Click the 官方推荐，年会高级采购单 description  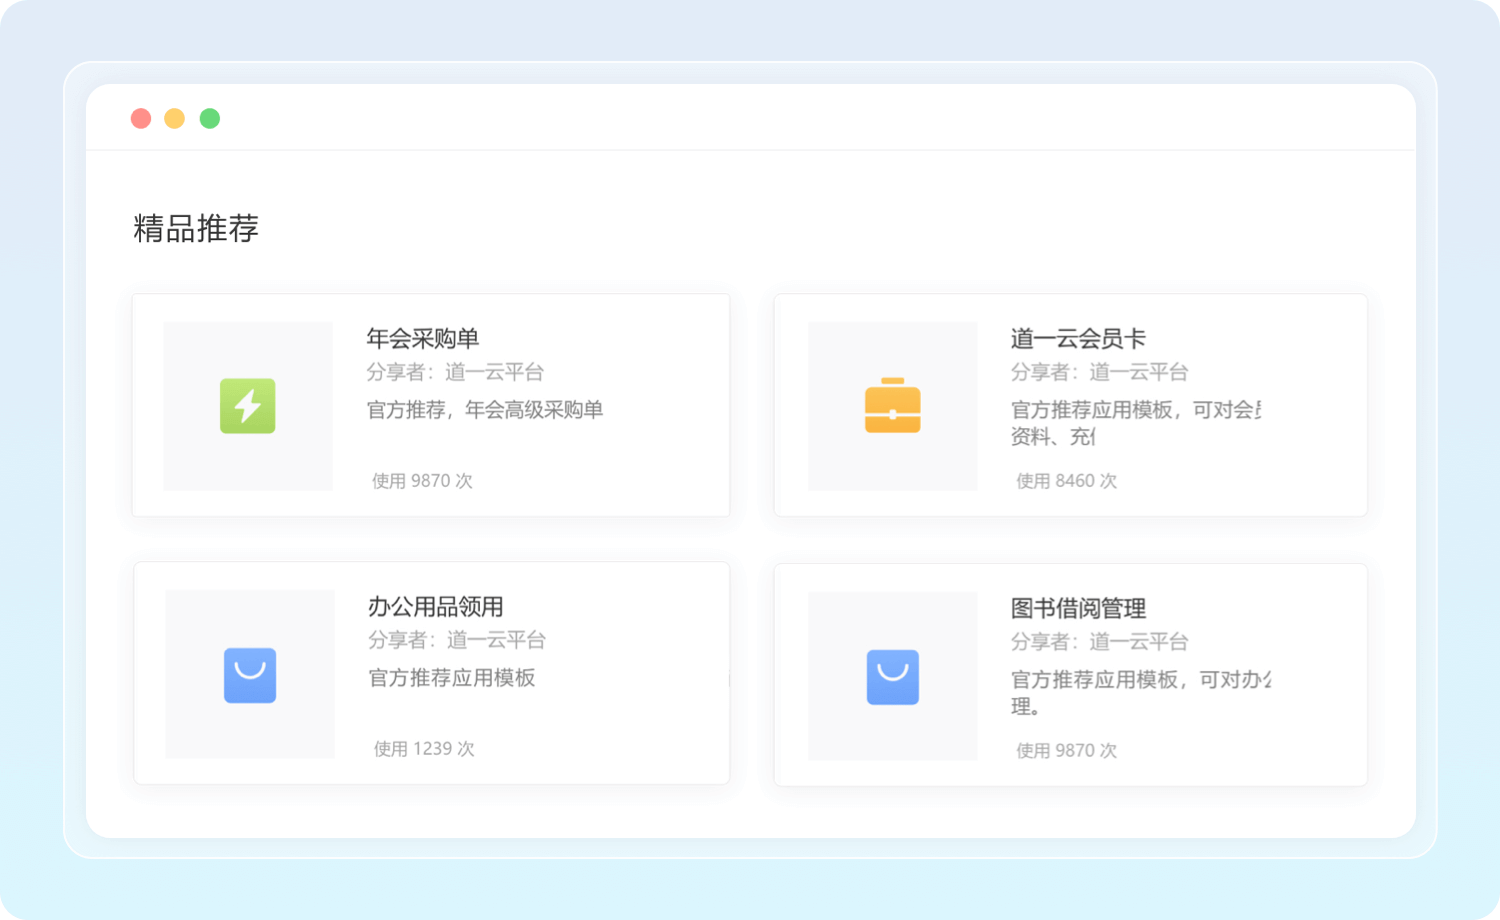[x=485, y=410]
